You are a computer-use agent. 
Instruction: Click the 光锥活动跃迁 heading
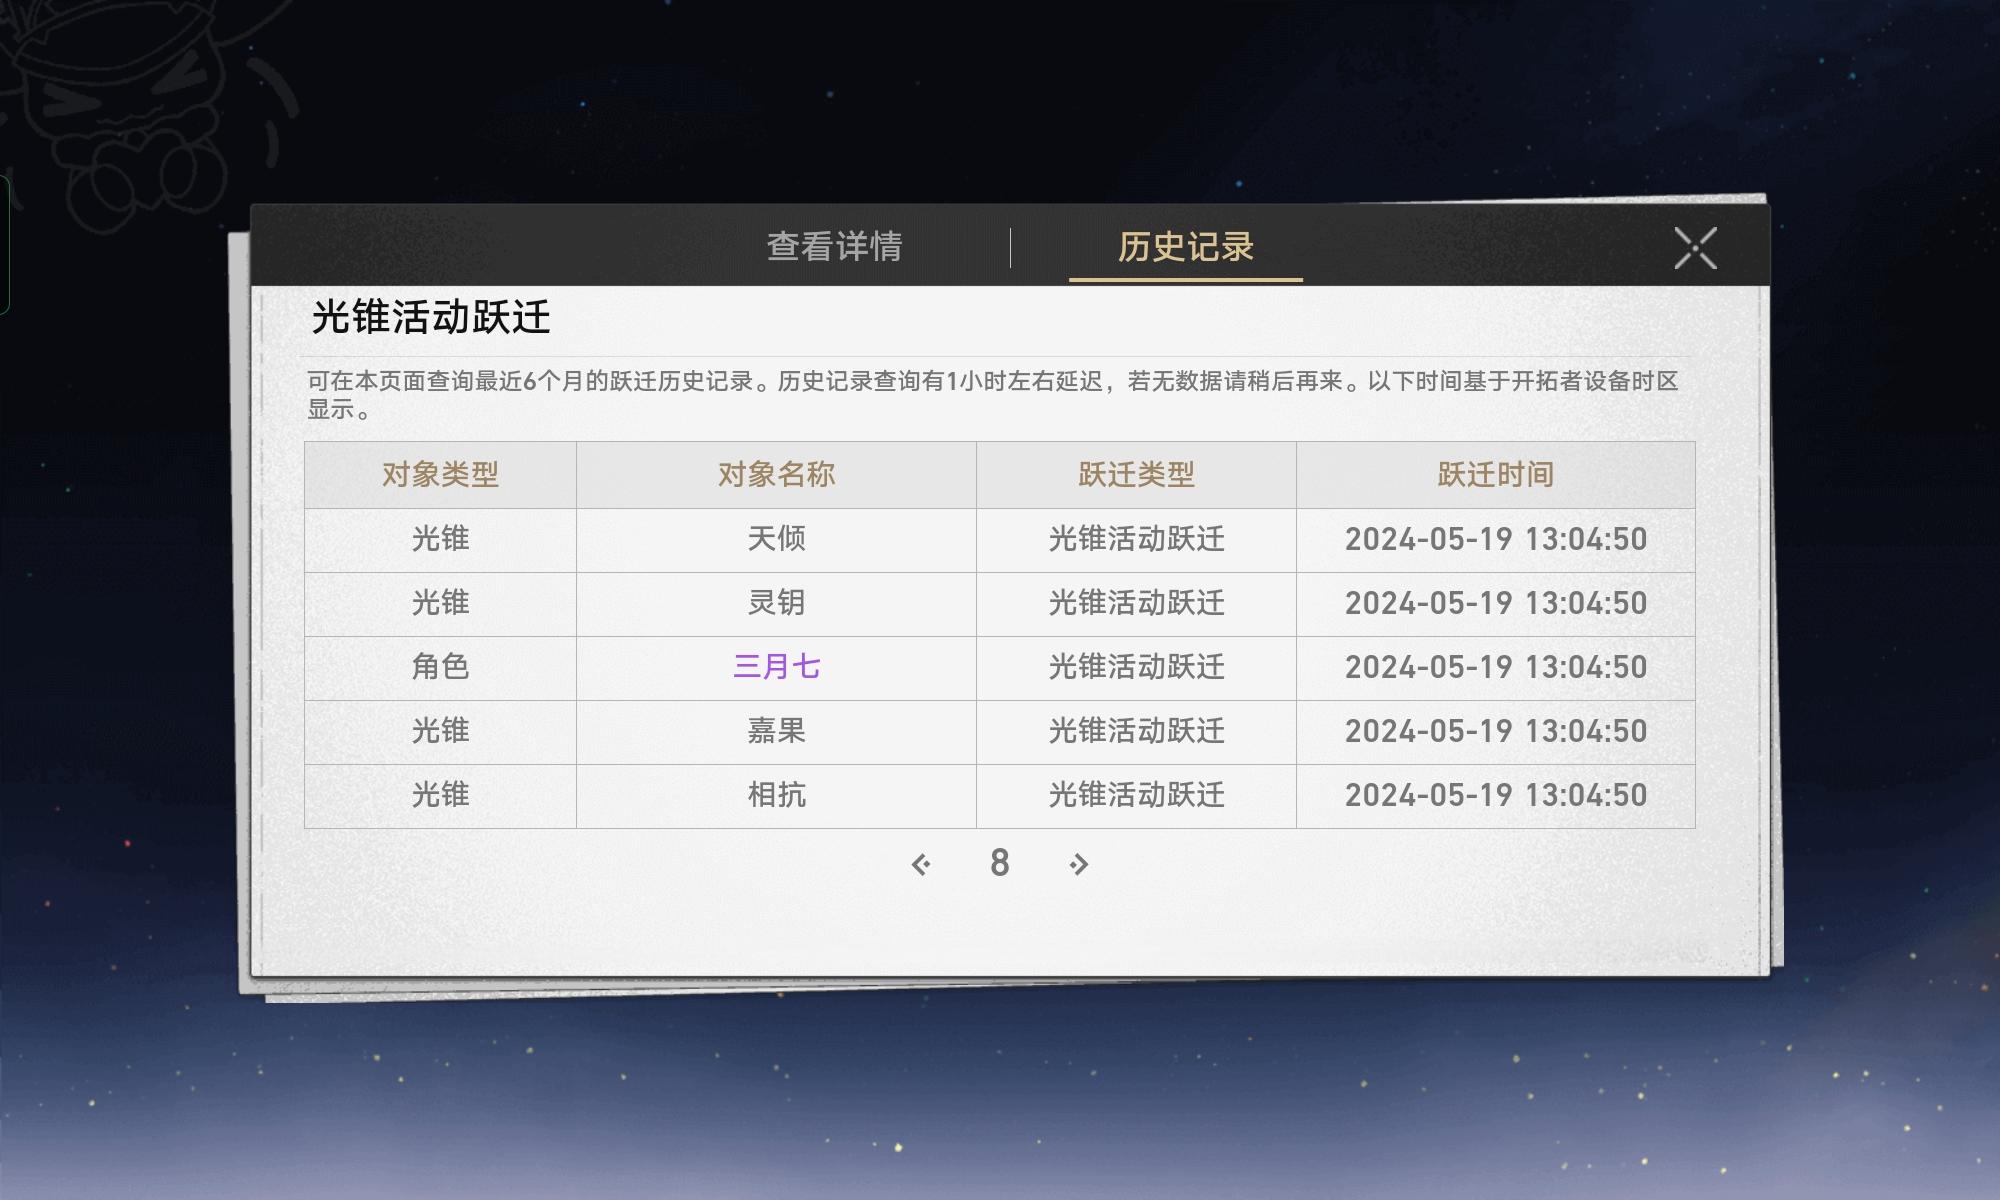431,317
